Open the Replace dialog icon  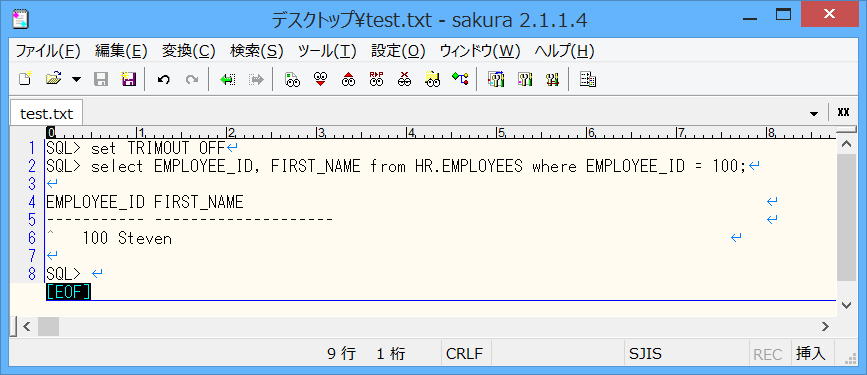[377, 79]
